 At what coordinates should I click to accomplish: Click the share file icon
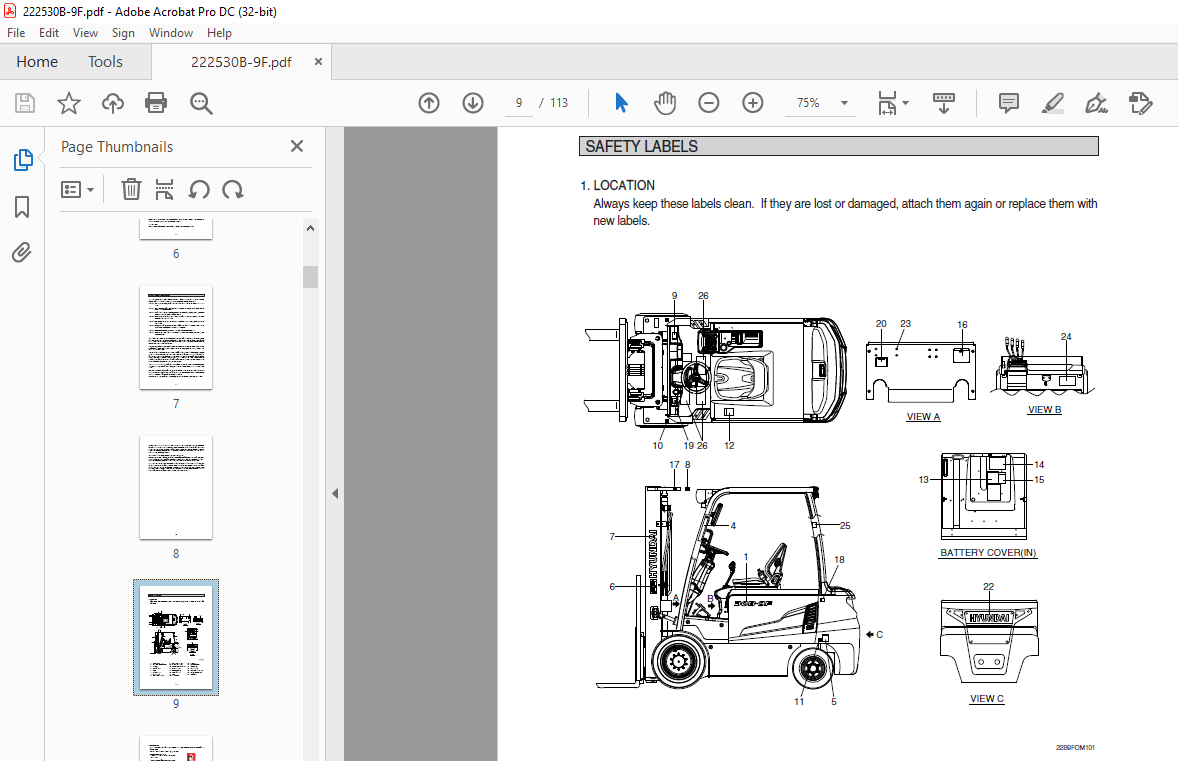pyautogui.click(x=1140, y=103)
